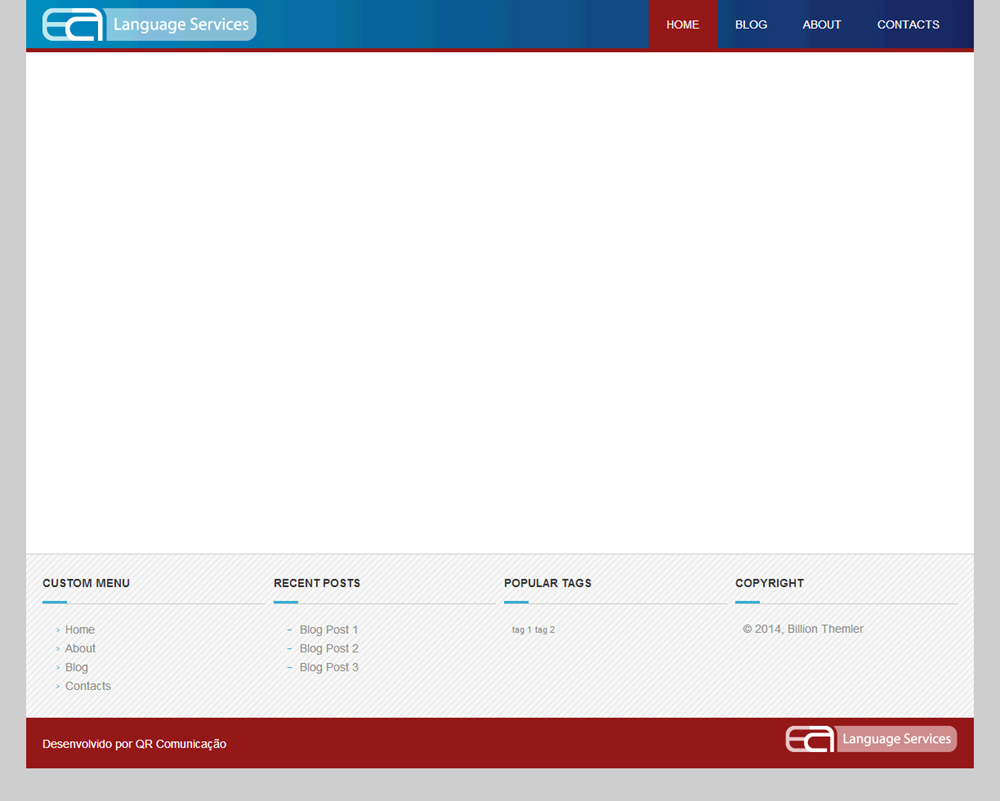Click the CUSTOM MENU heading

click(86, 584)
